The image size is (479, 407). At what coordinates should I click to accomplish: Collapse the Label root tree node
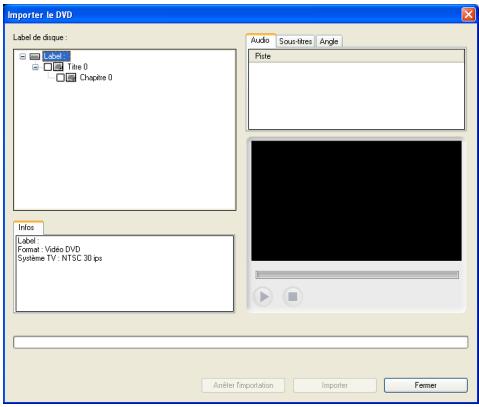pos(22,56)
